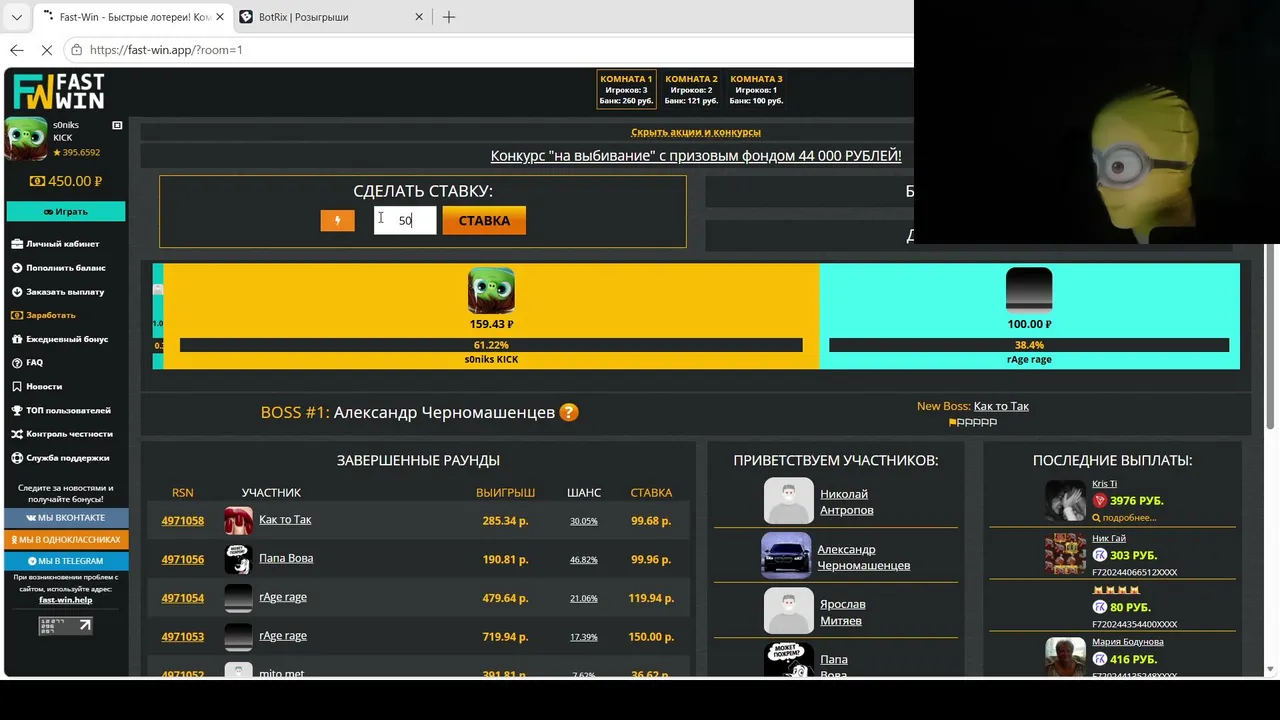1280x720 pixels.
Task: Click the МЫ ВКОНТАКТЕ button
Action: tap(66, 518)
